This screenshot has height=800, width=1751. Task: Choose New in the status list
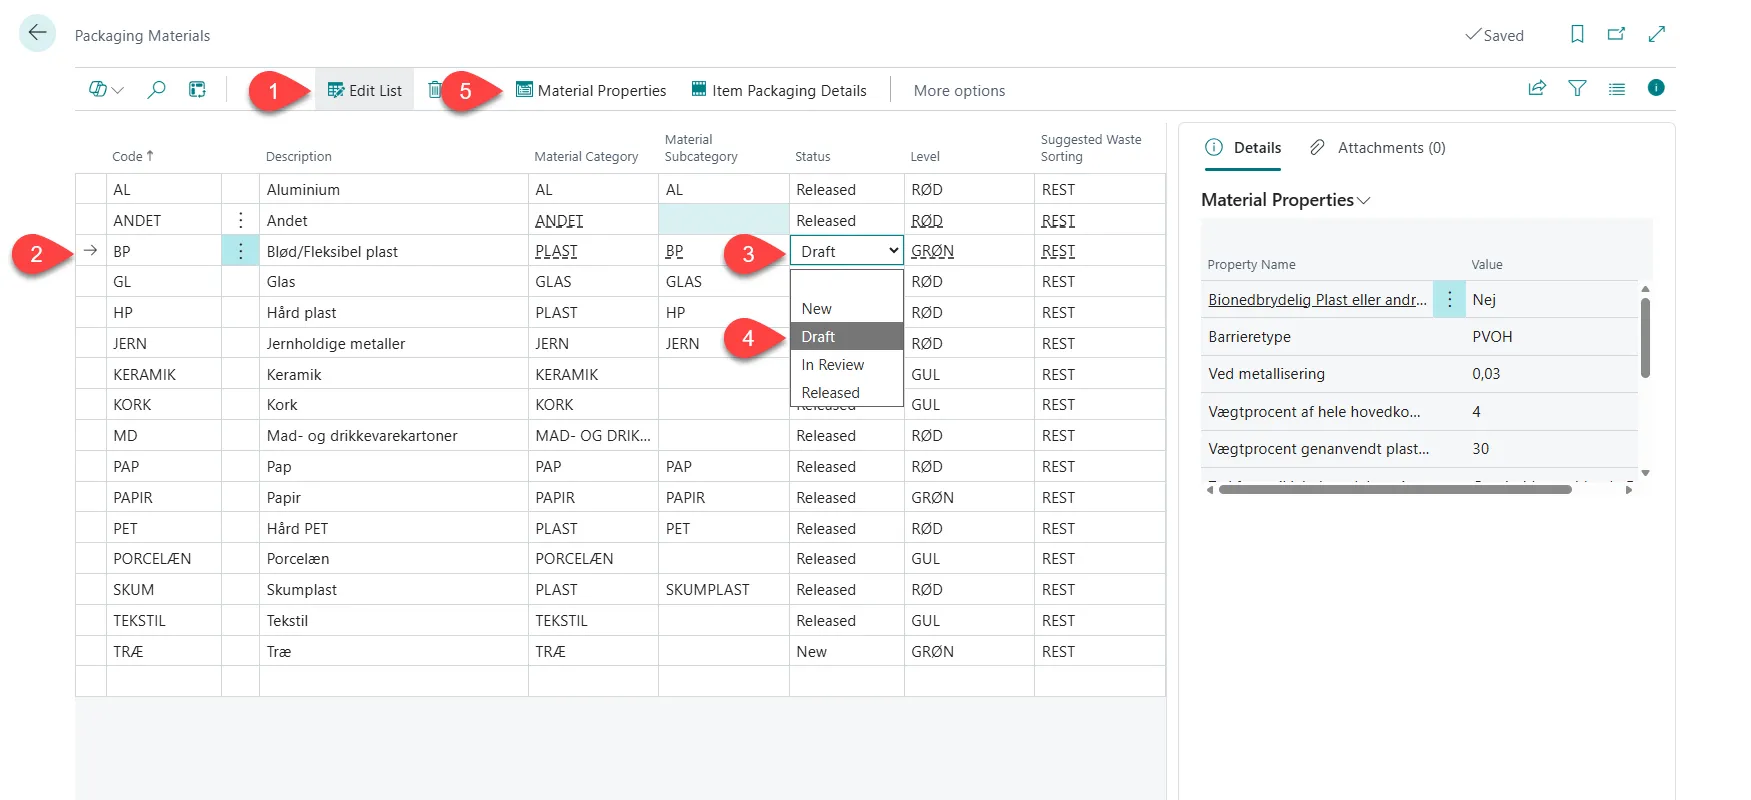pos(847,309)
